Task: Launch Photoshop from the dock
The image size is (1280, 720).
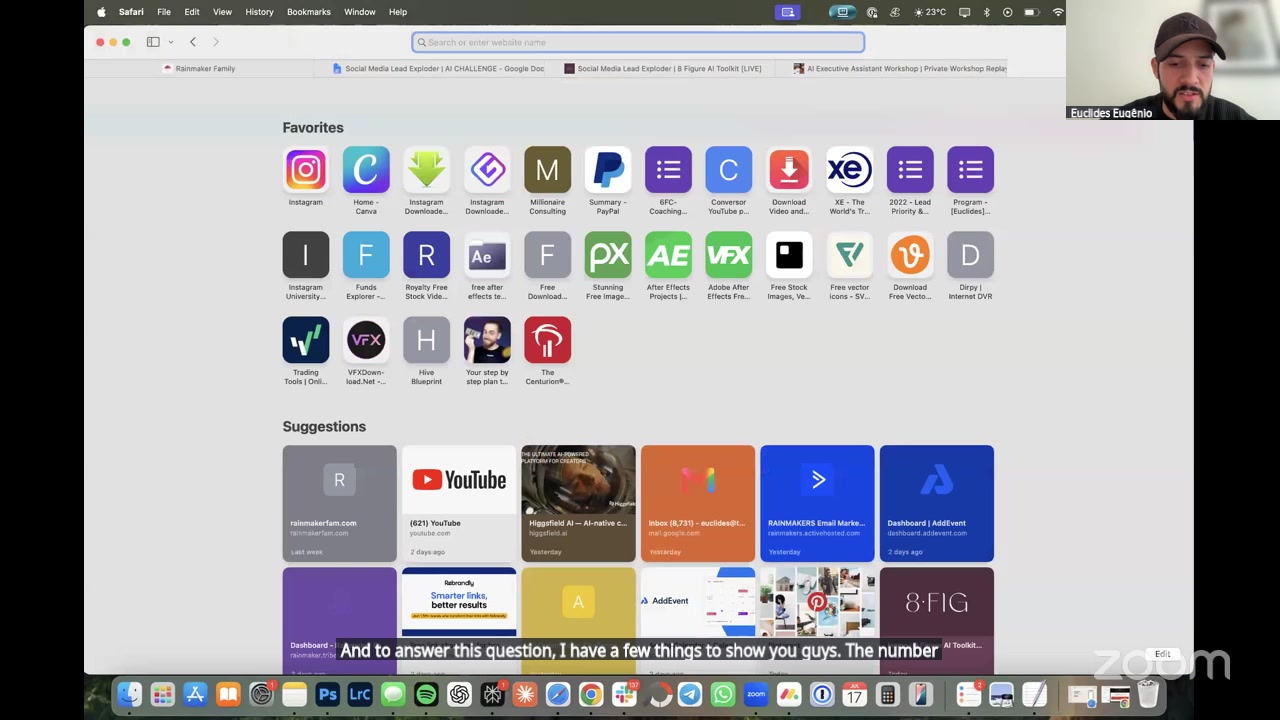Action: click(x=327, y=694)
